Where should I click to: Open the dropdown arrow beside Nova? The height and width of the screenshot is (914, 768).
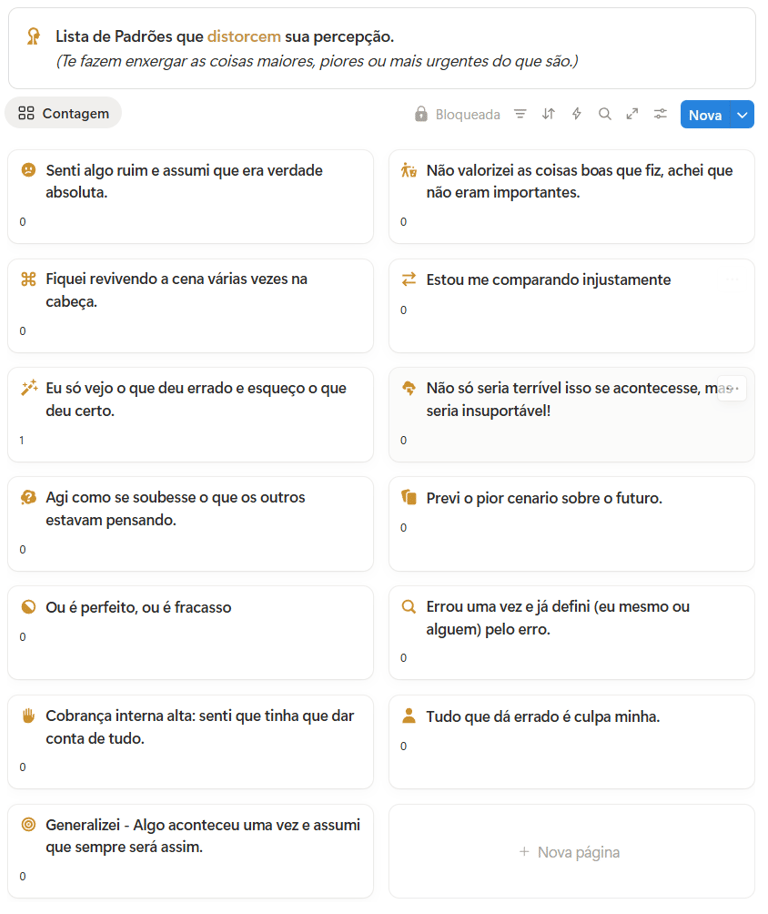(x=742, y=115)
